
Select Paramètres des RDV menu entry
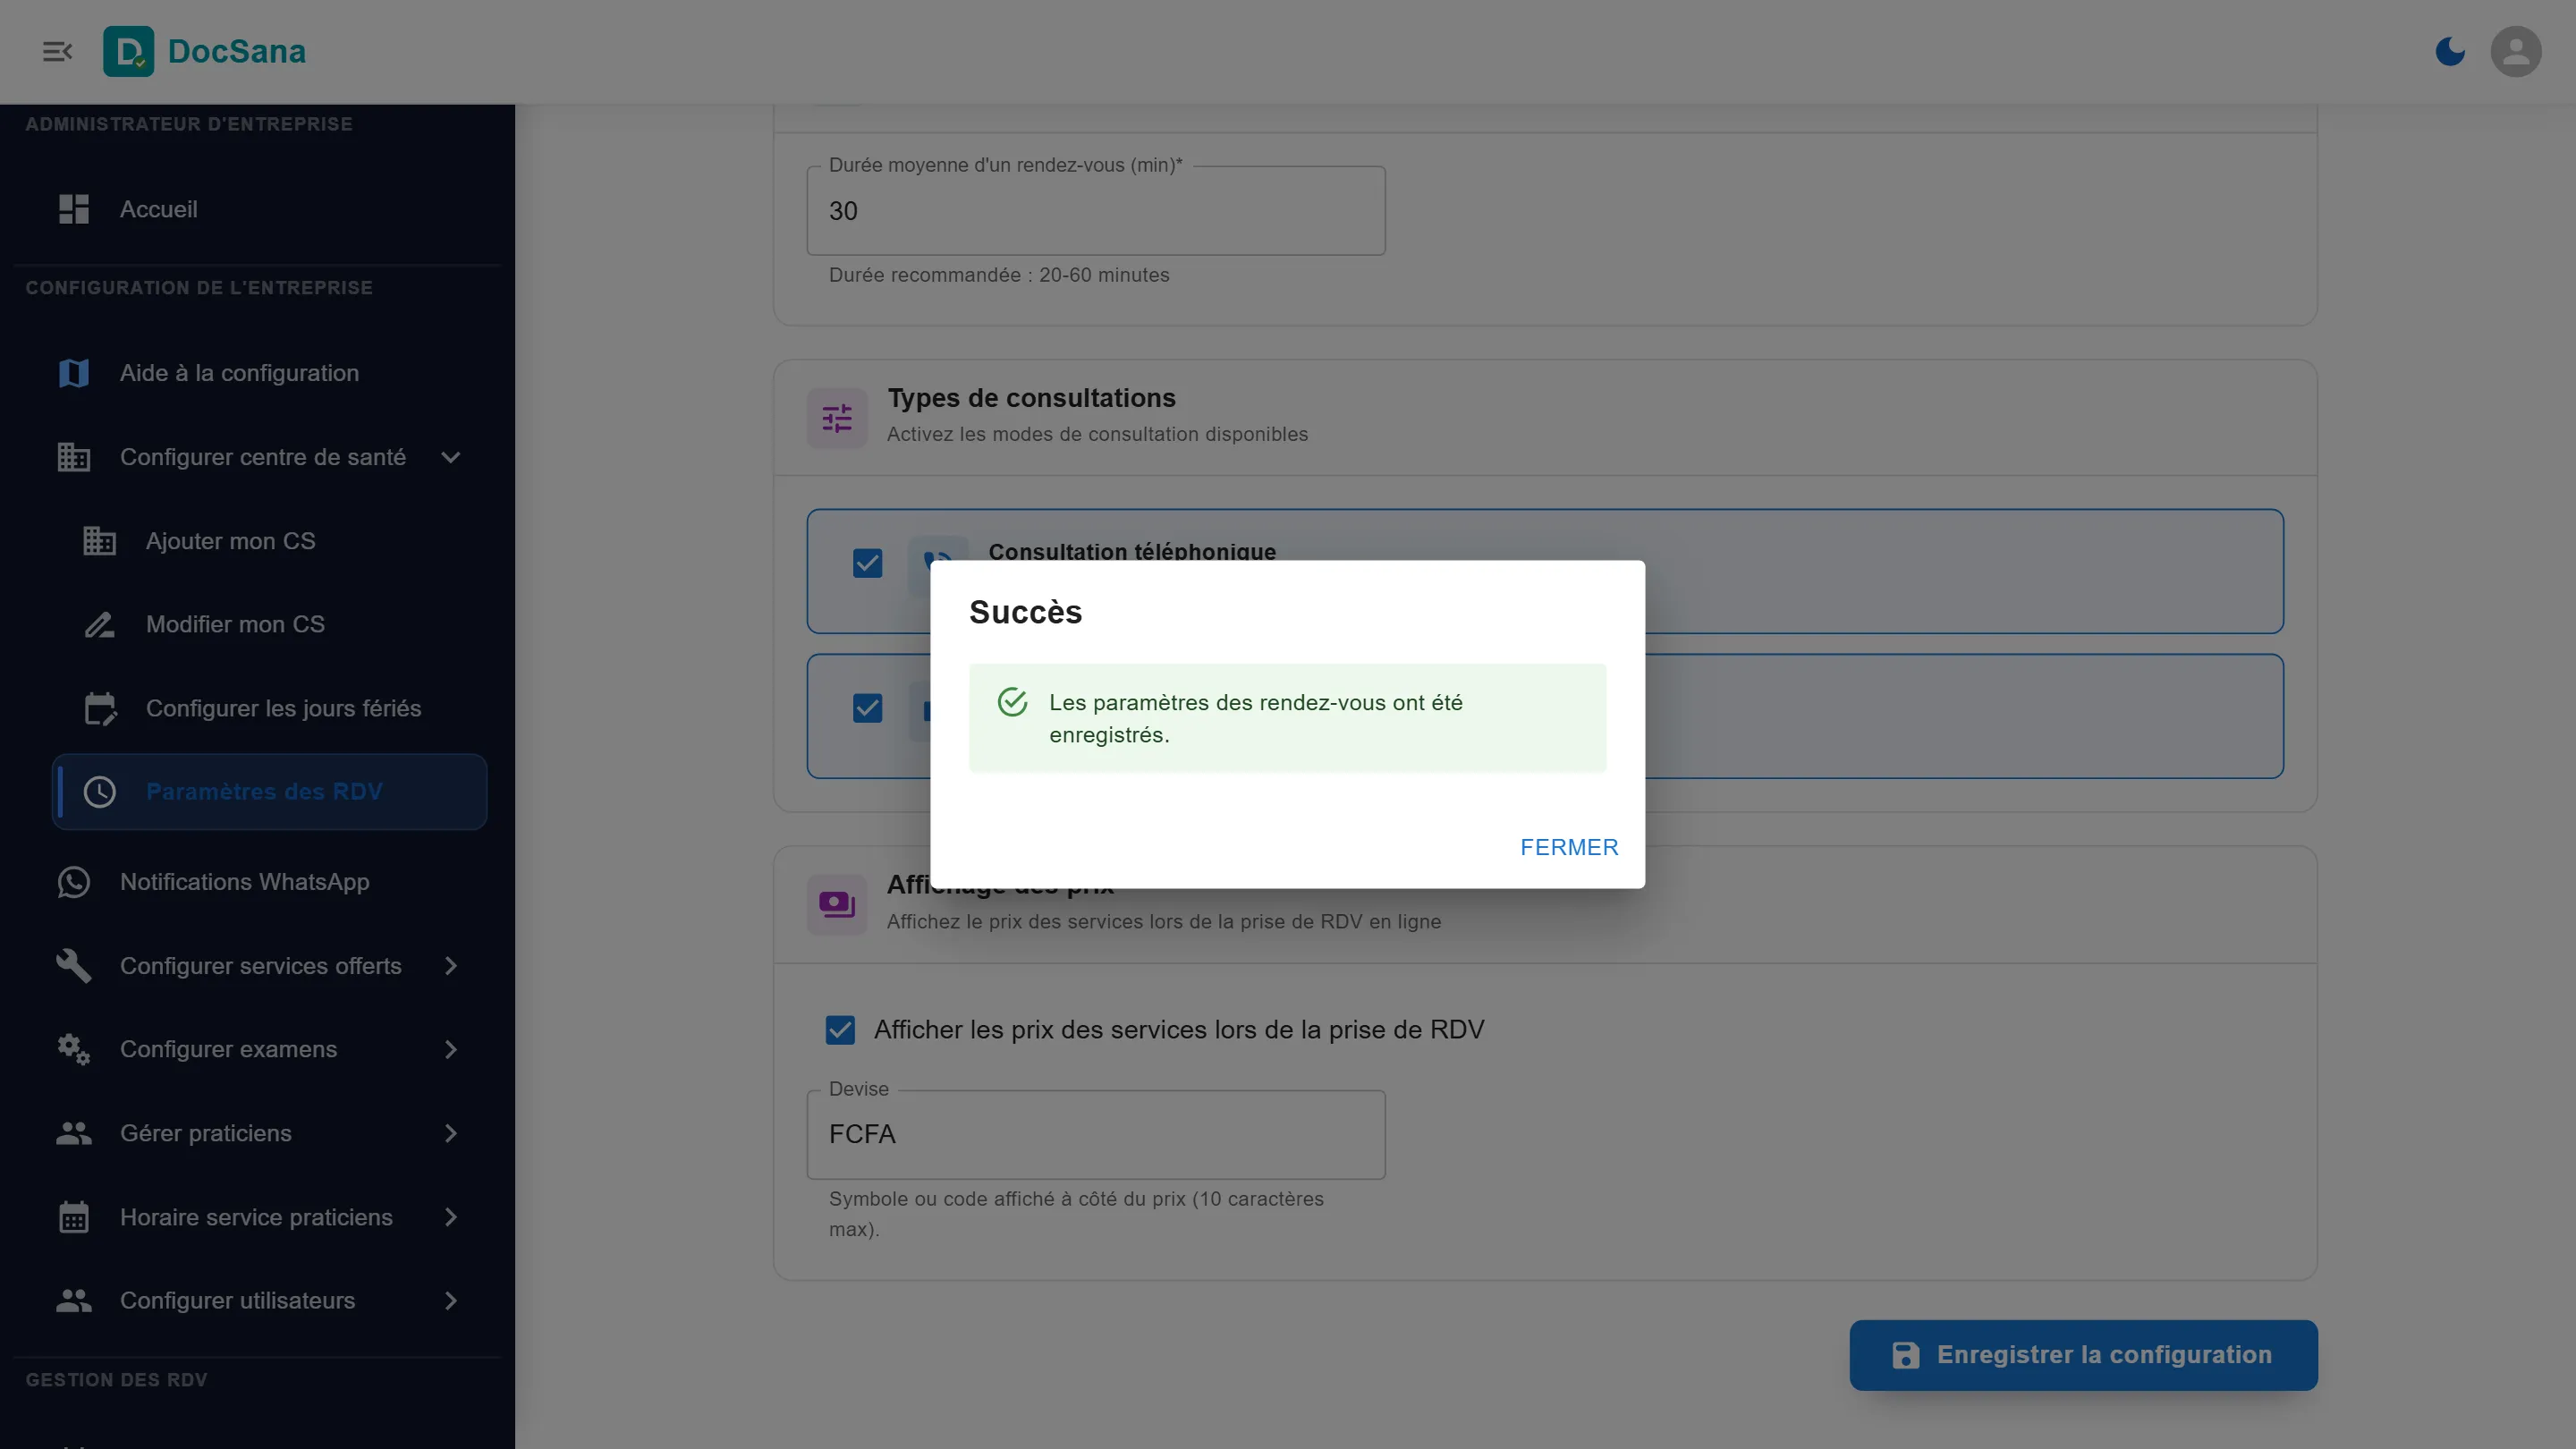269,792
